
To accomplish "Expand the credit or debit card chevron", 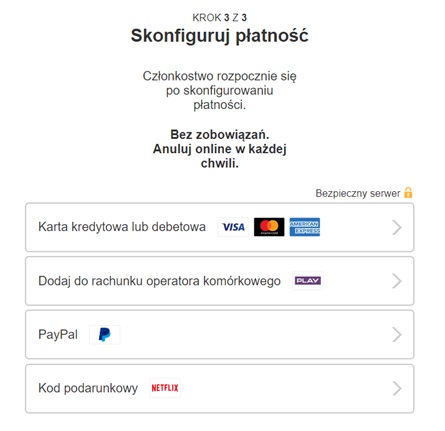I will [x=396, y=227].
